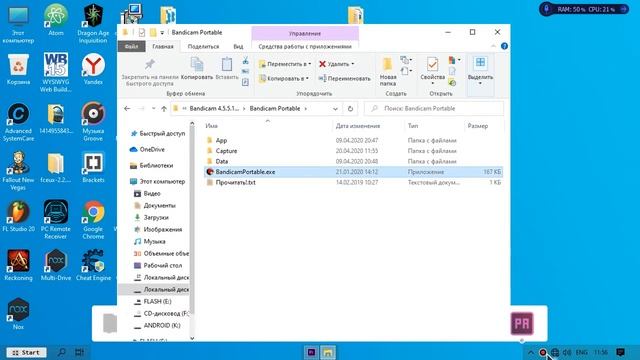Open address bar history dropdown
This screenshot has height=360, width=640.
point(335,109)
